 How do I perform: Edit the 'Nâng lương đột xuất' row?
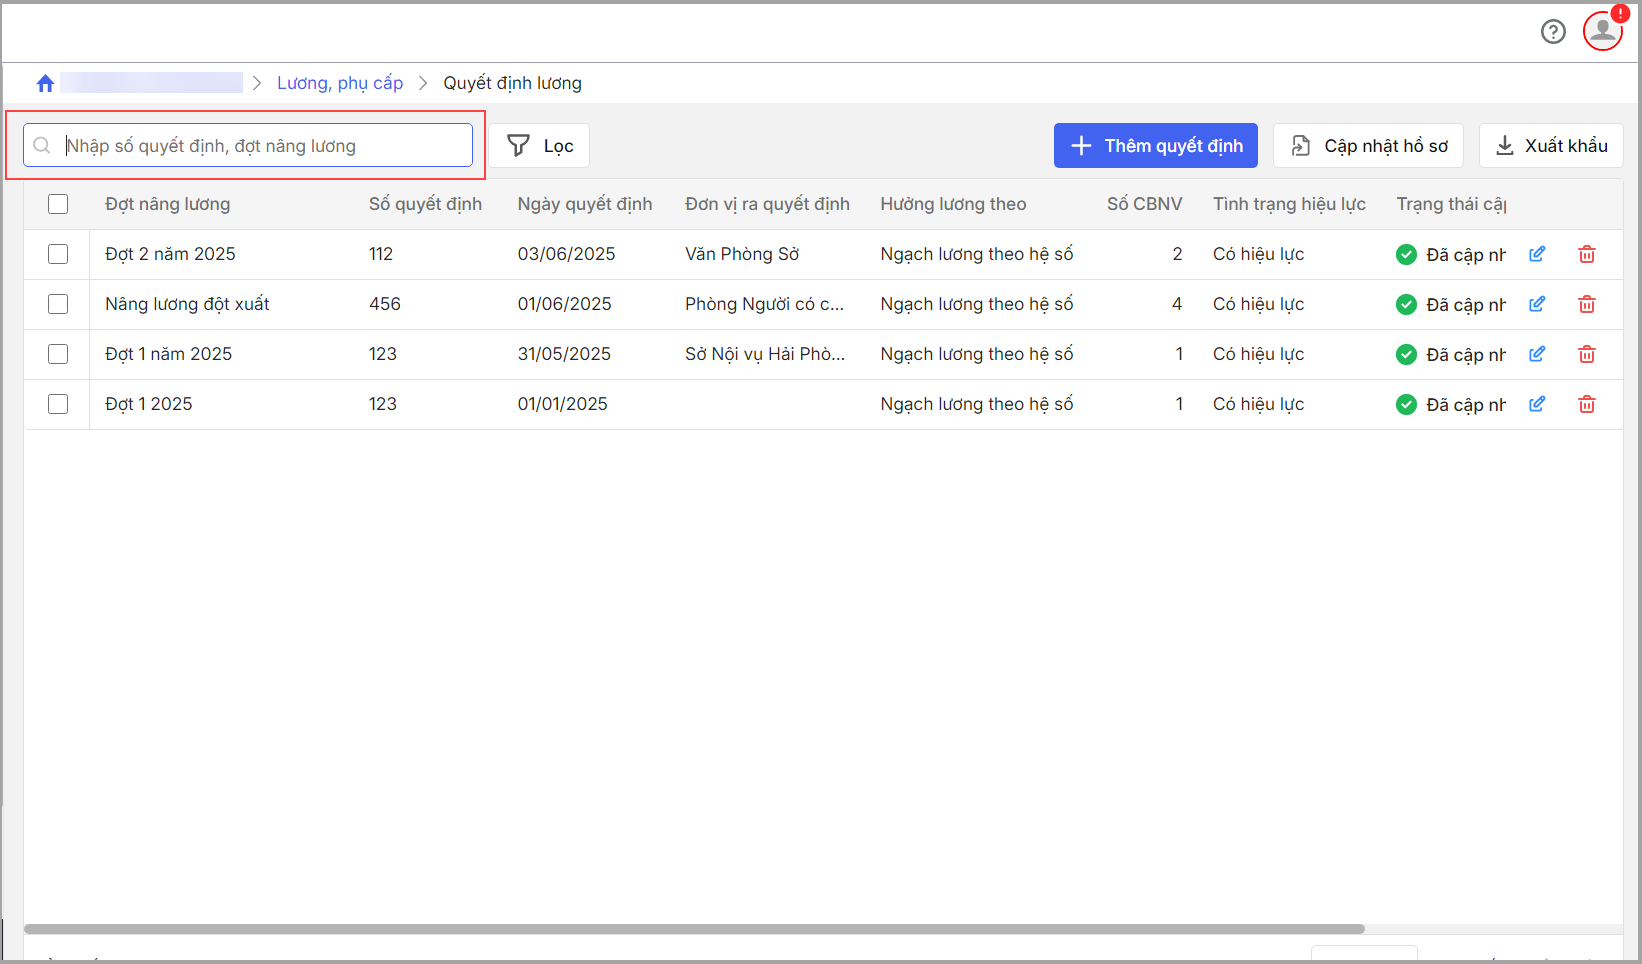(x=1537, y=304)
